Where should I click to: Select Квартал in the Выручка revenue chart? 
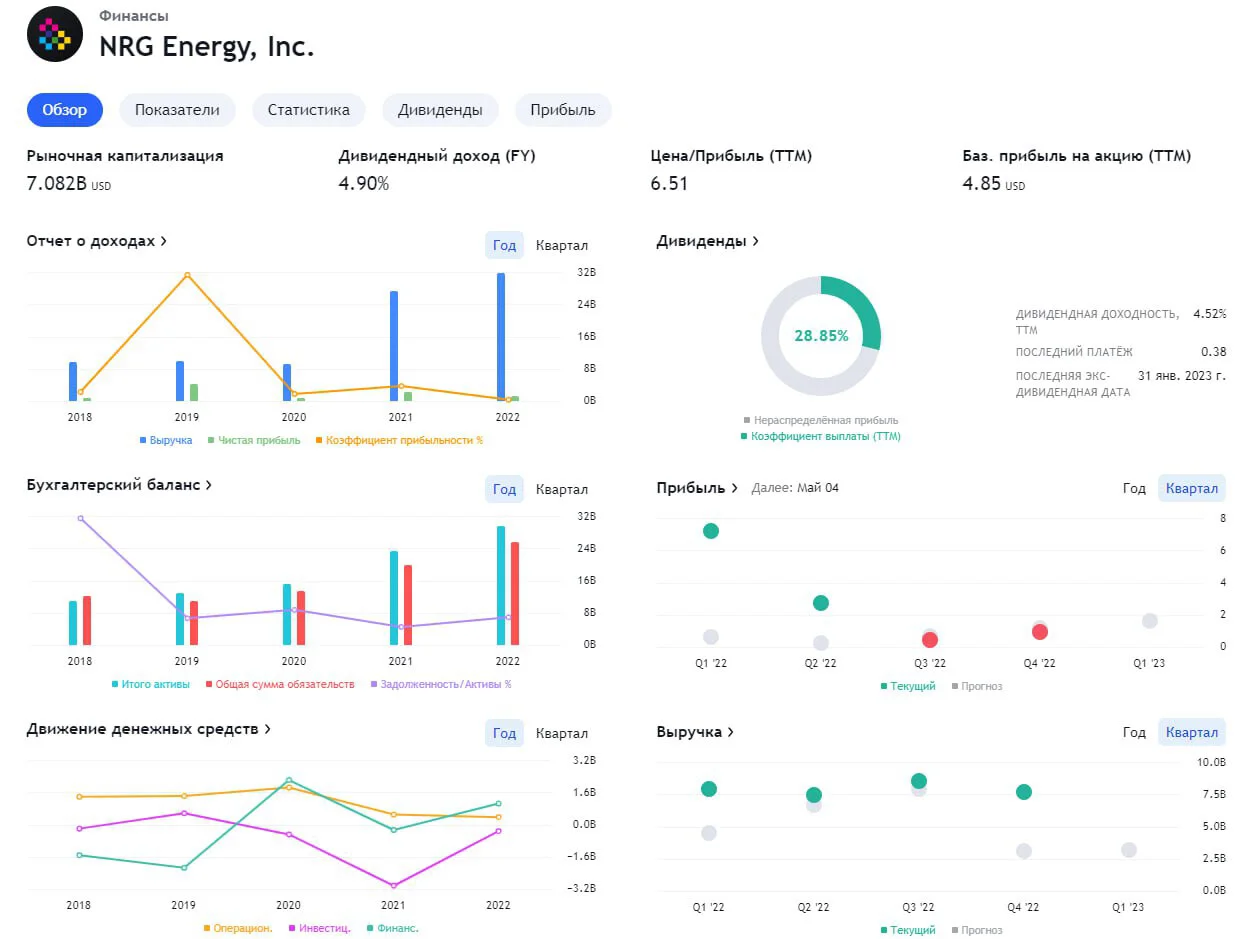(x=1192, y=732)
